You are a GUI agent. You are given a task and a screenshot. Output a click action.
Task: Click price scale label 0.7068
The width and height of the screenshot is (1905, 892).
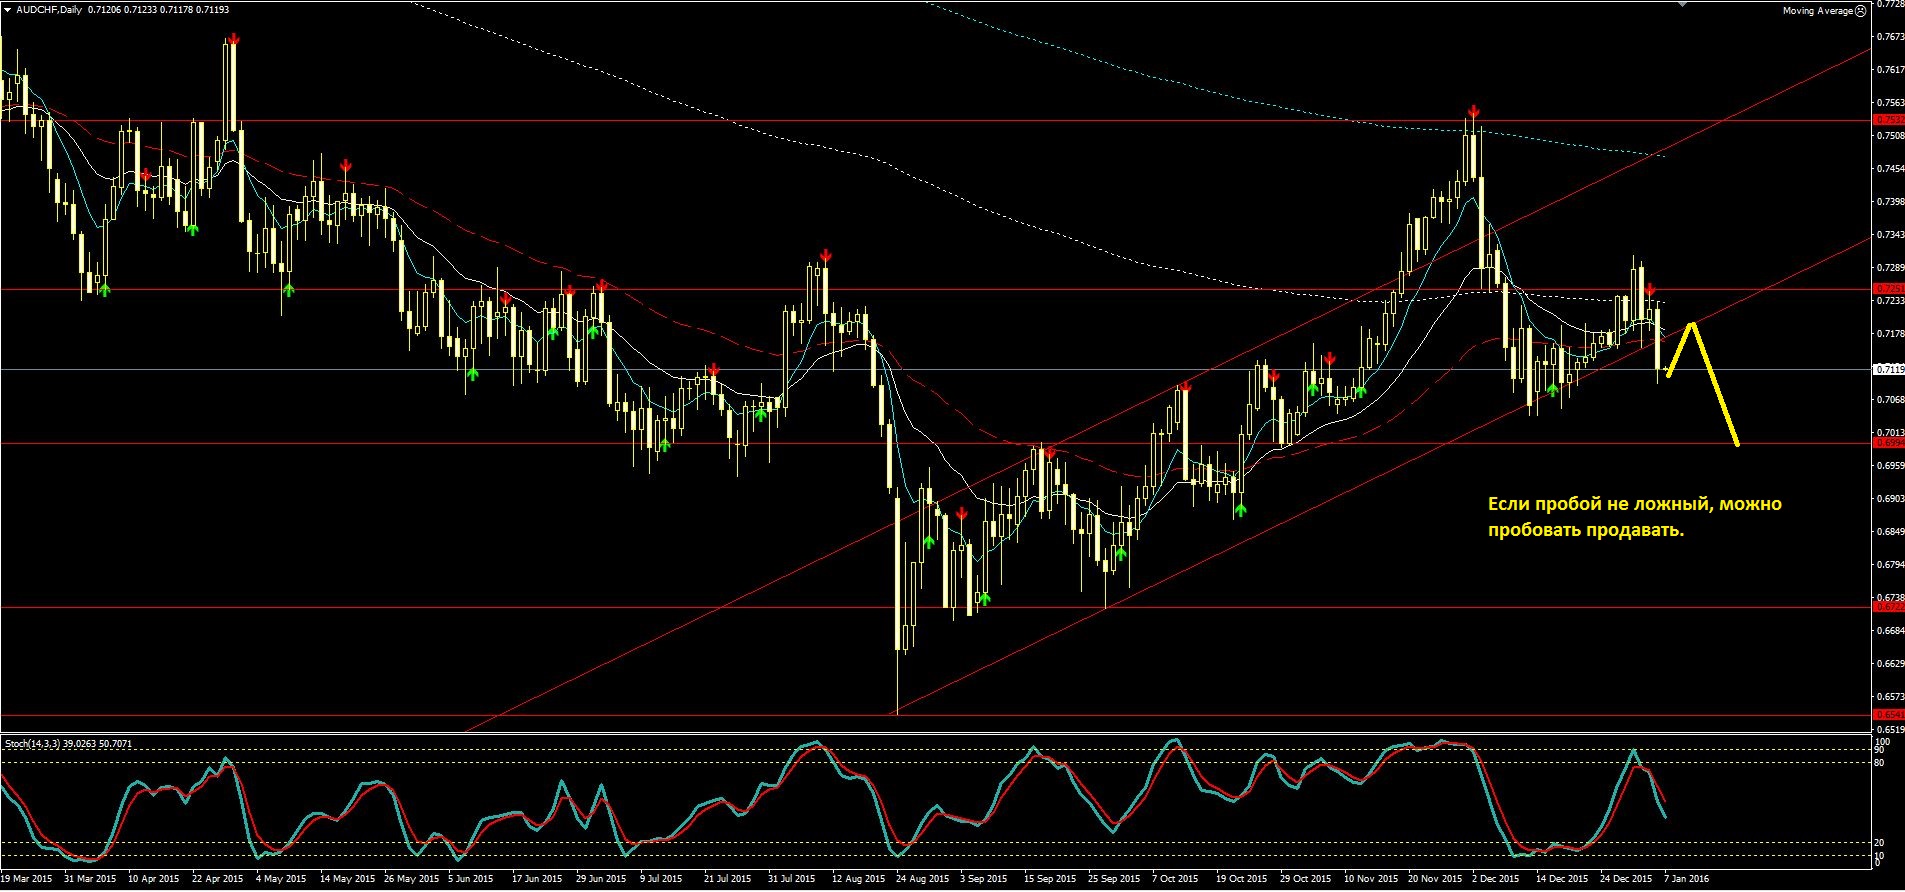point(1890,400)
